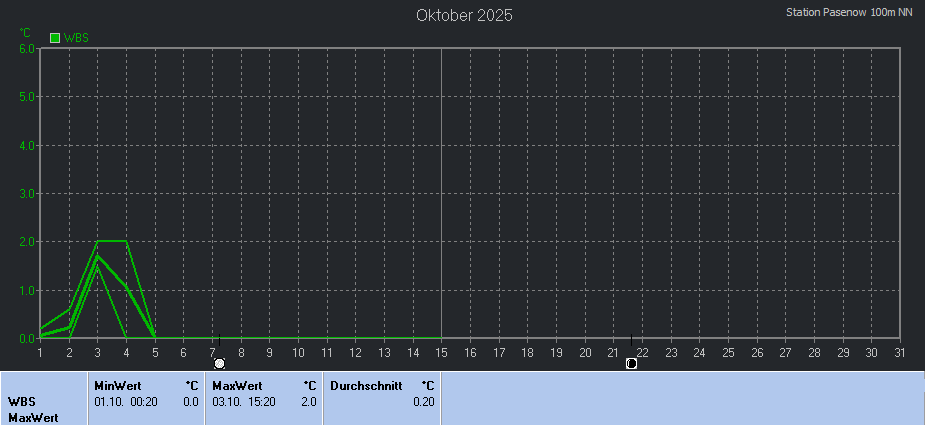Click the Station Pasenow 100m NN label
The width and height of the screenshot is (925, 425).
[849, 12]
